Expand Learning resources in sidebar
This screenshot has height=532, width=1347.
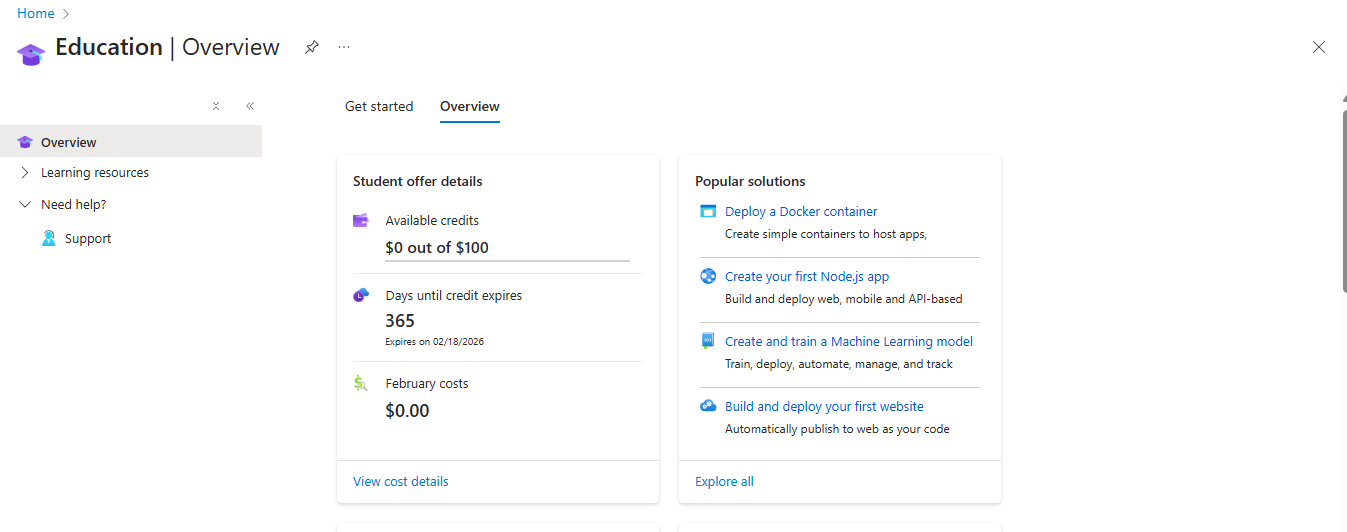coord(25,172)
